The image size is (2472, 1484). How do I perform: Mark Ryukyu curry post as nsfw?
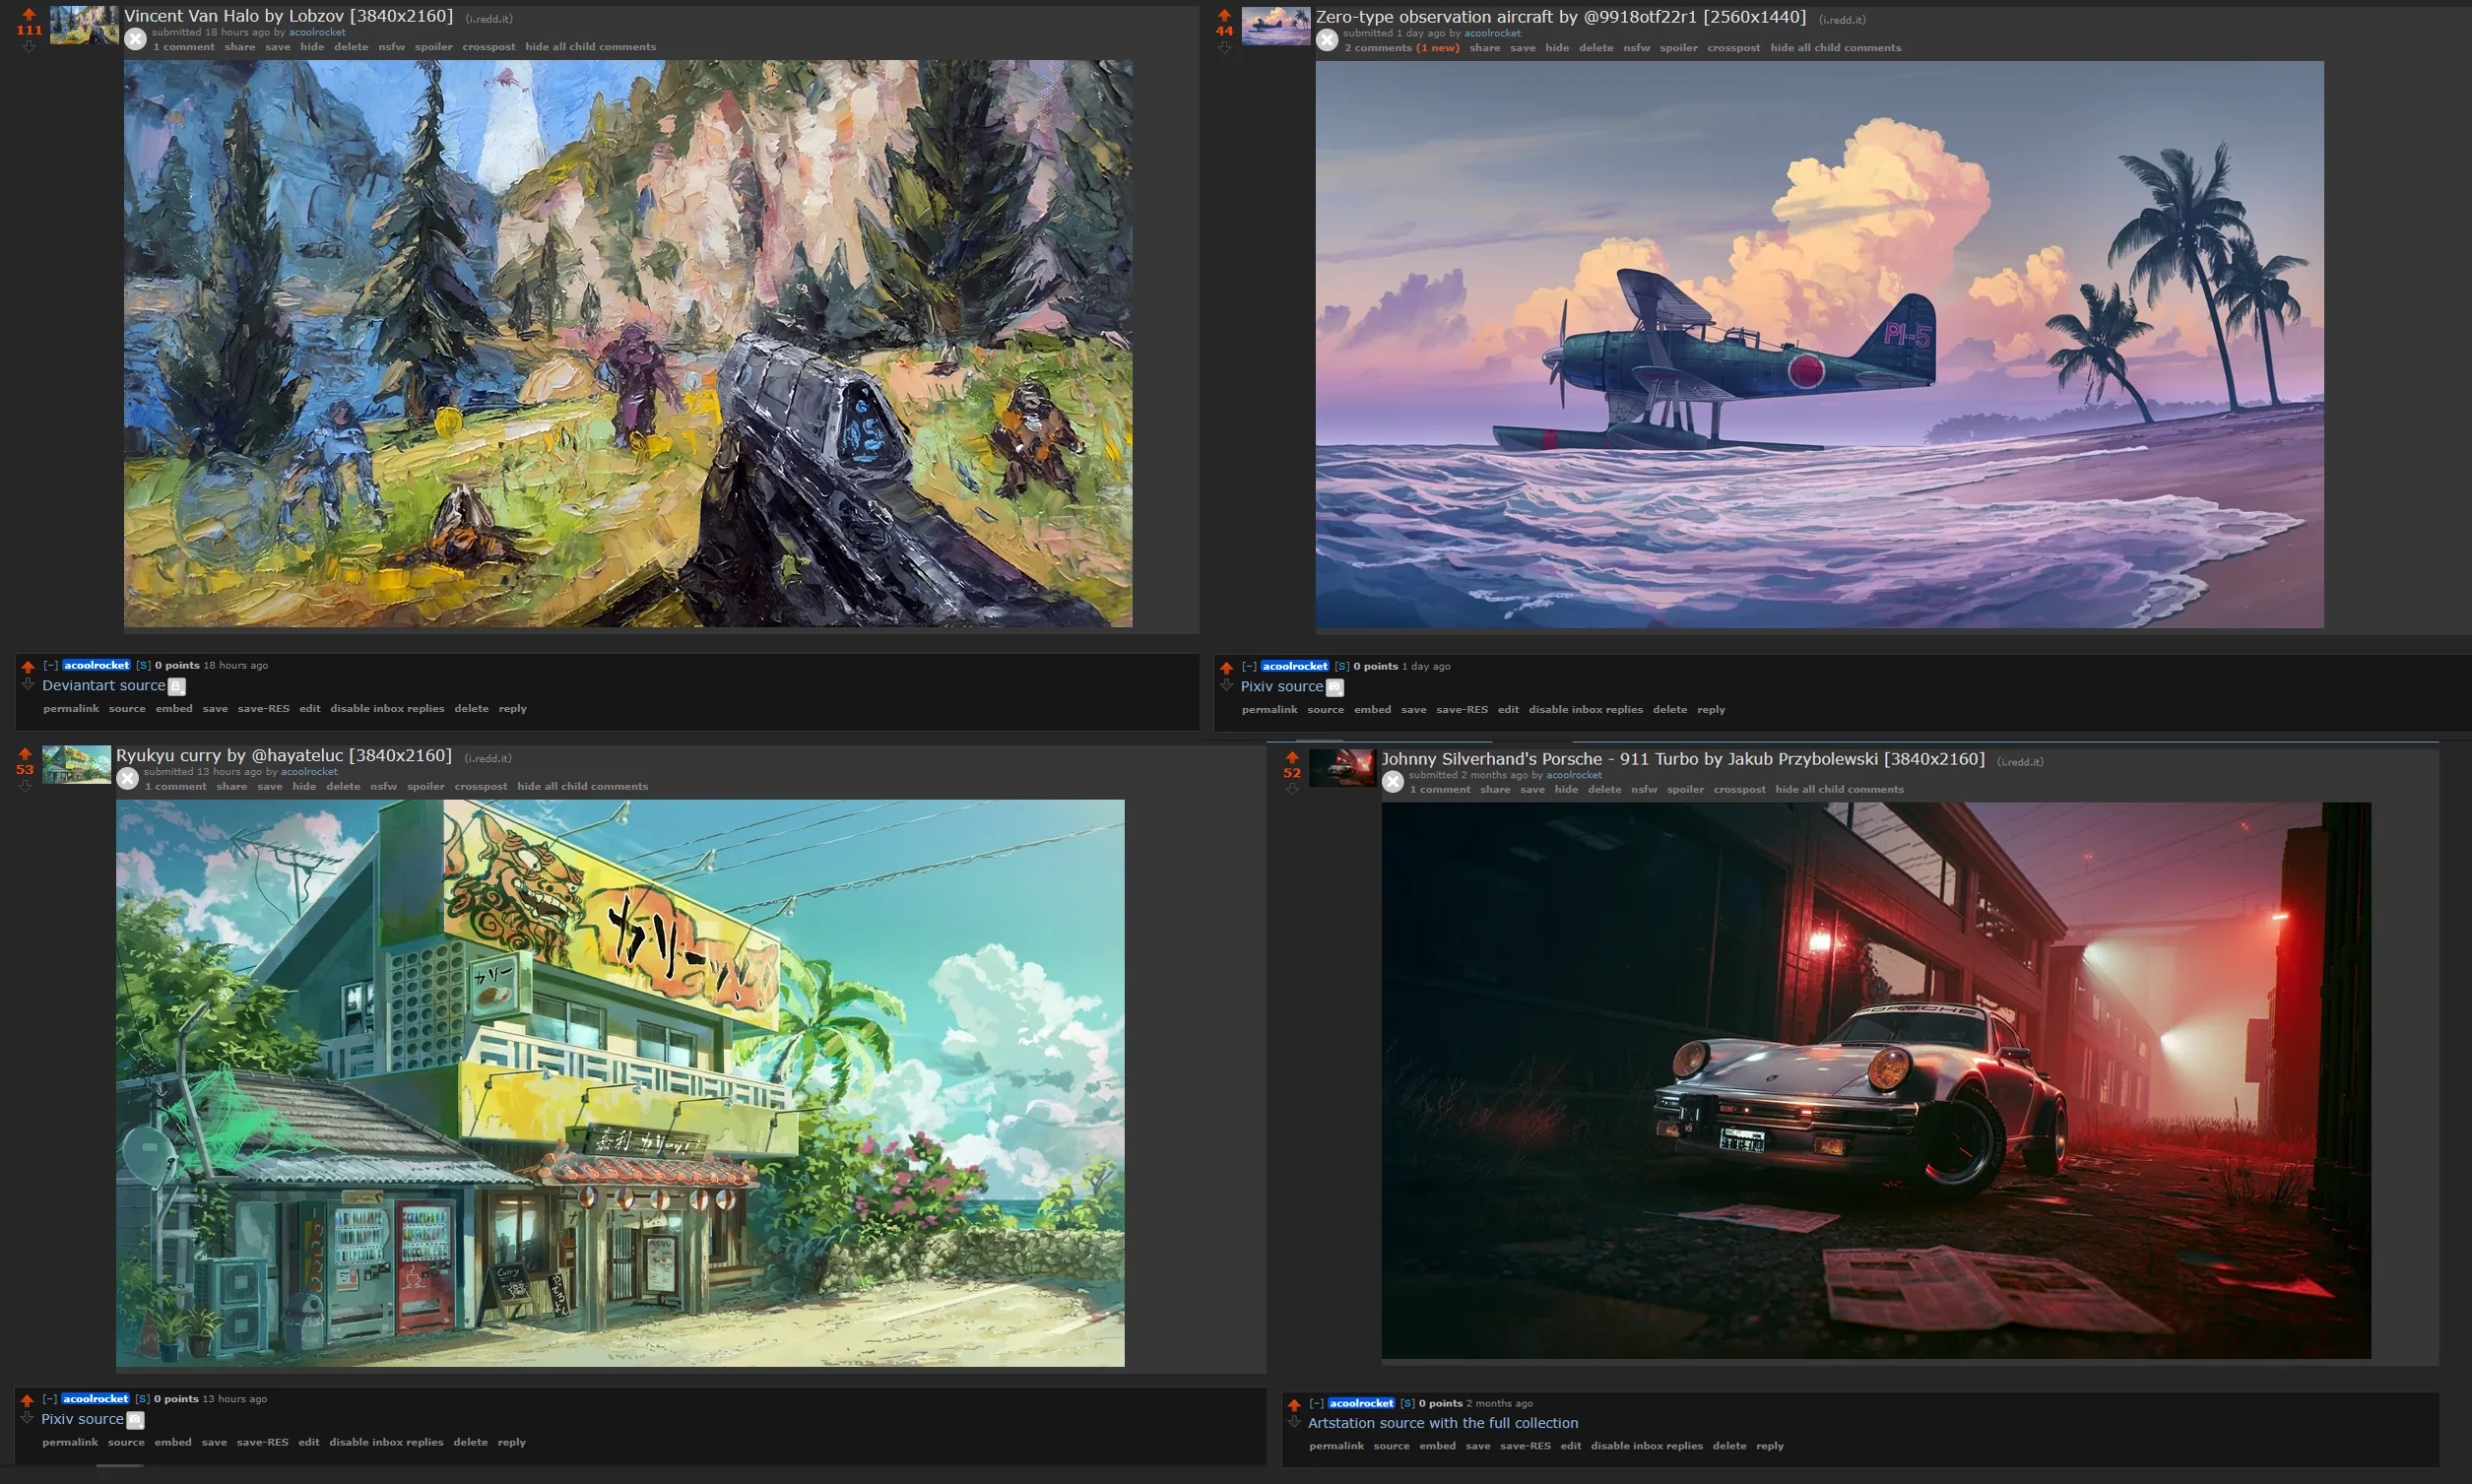384,787
